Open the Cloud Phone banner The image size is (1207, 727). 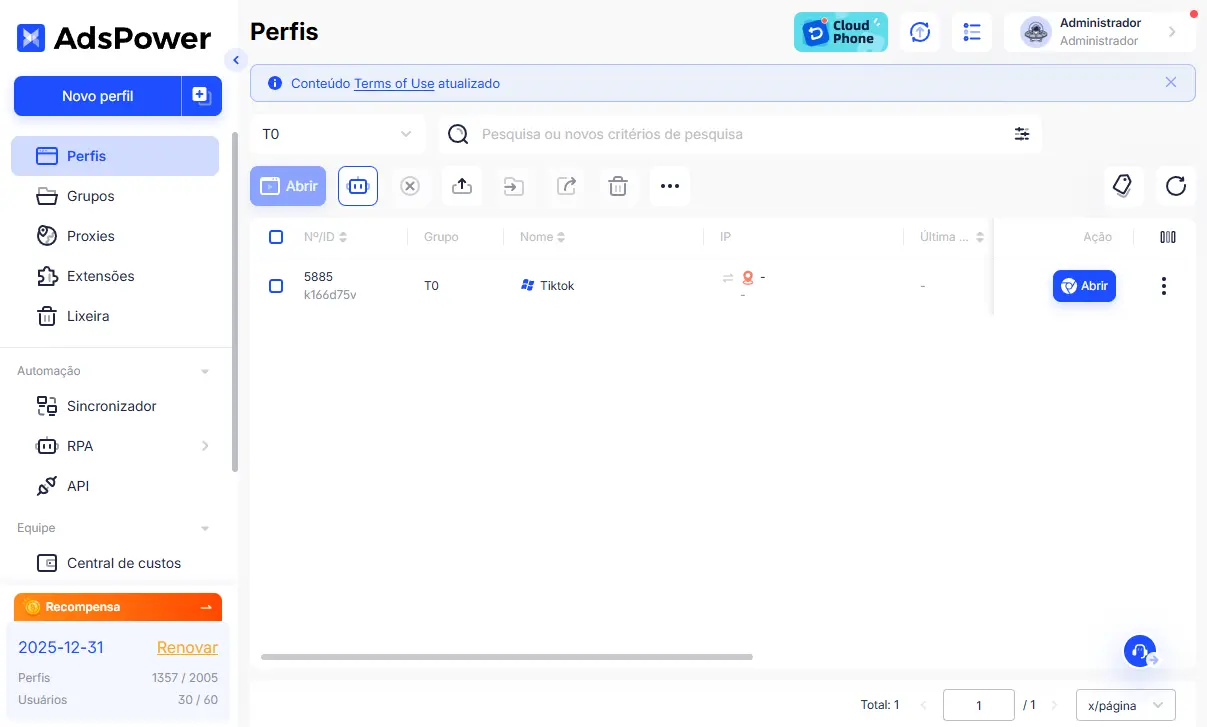coord(840,32)
